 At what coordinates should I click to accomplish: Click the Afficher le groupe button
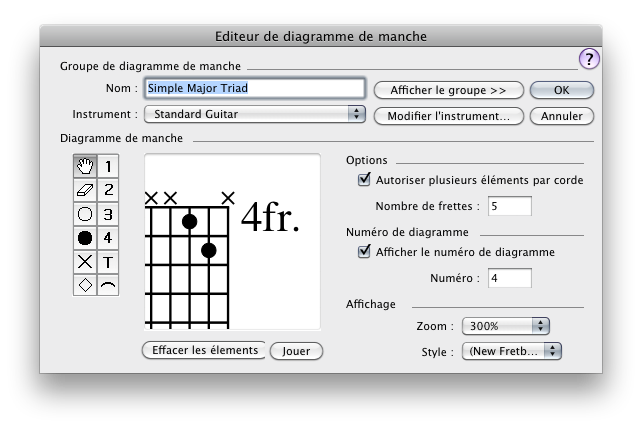click(448, 90)
